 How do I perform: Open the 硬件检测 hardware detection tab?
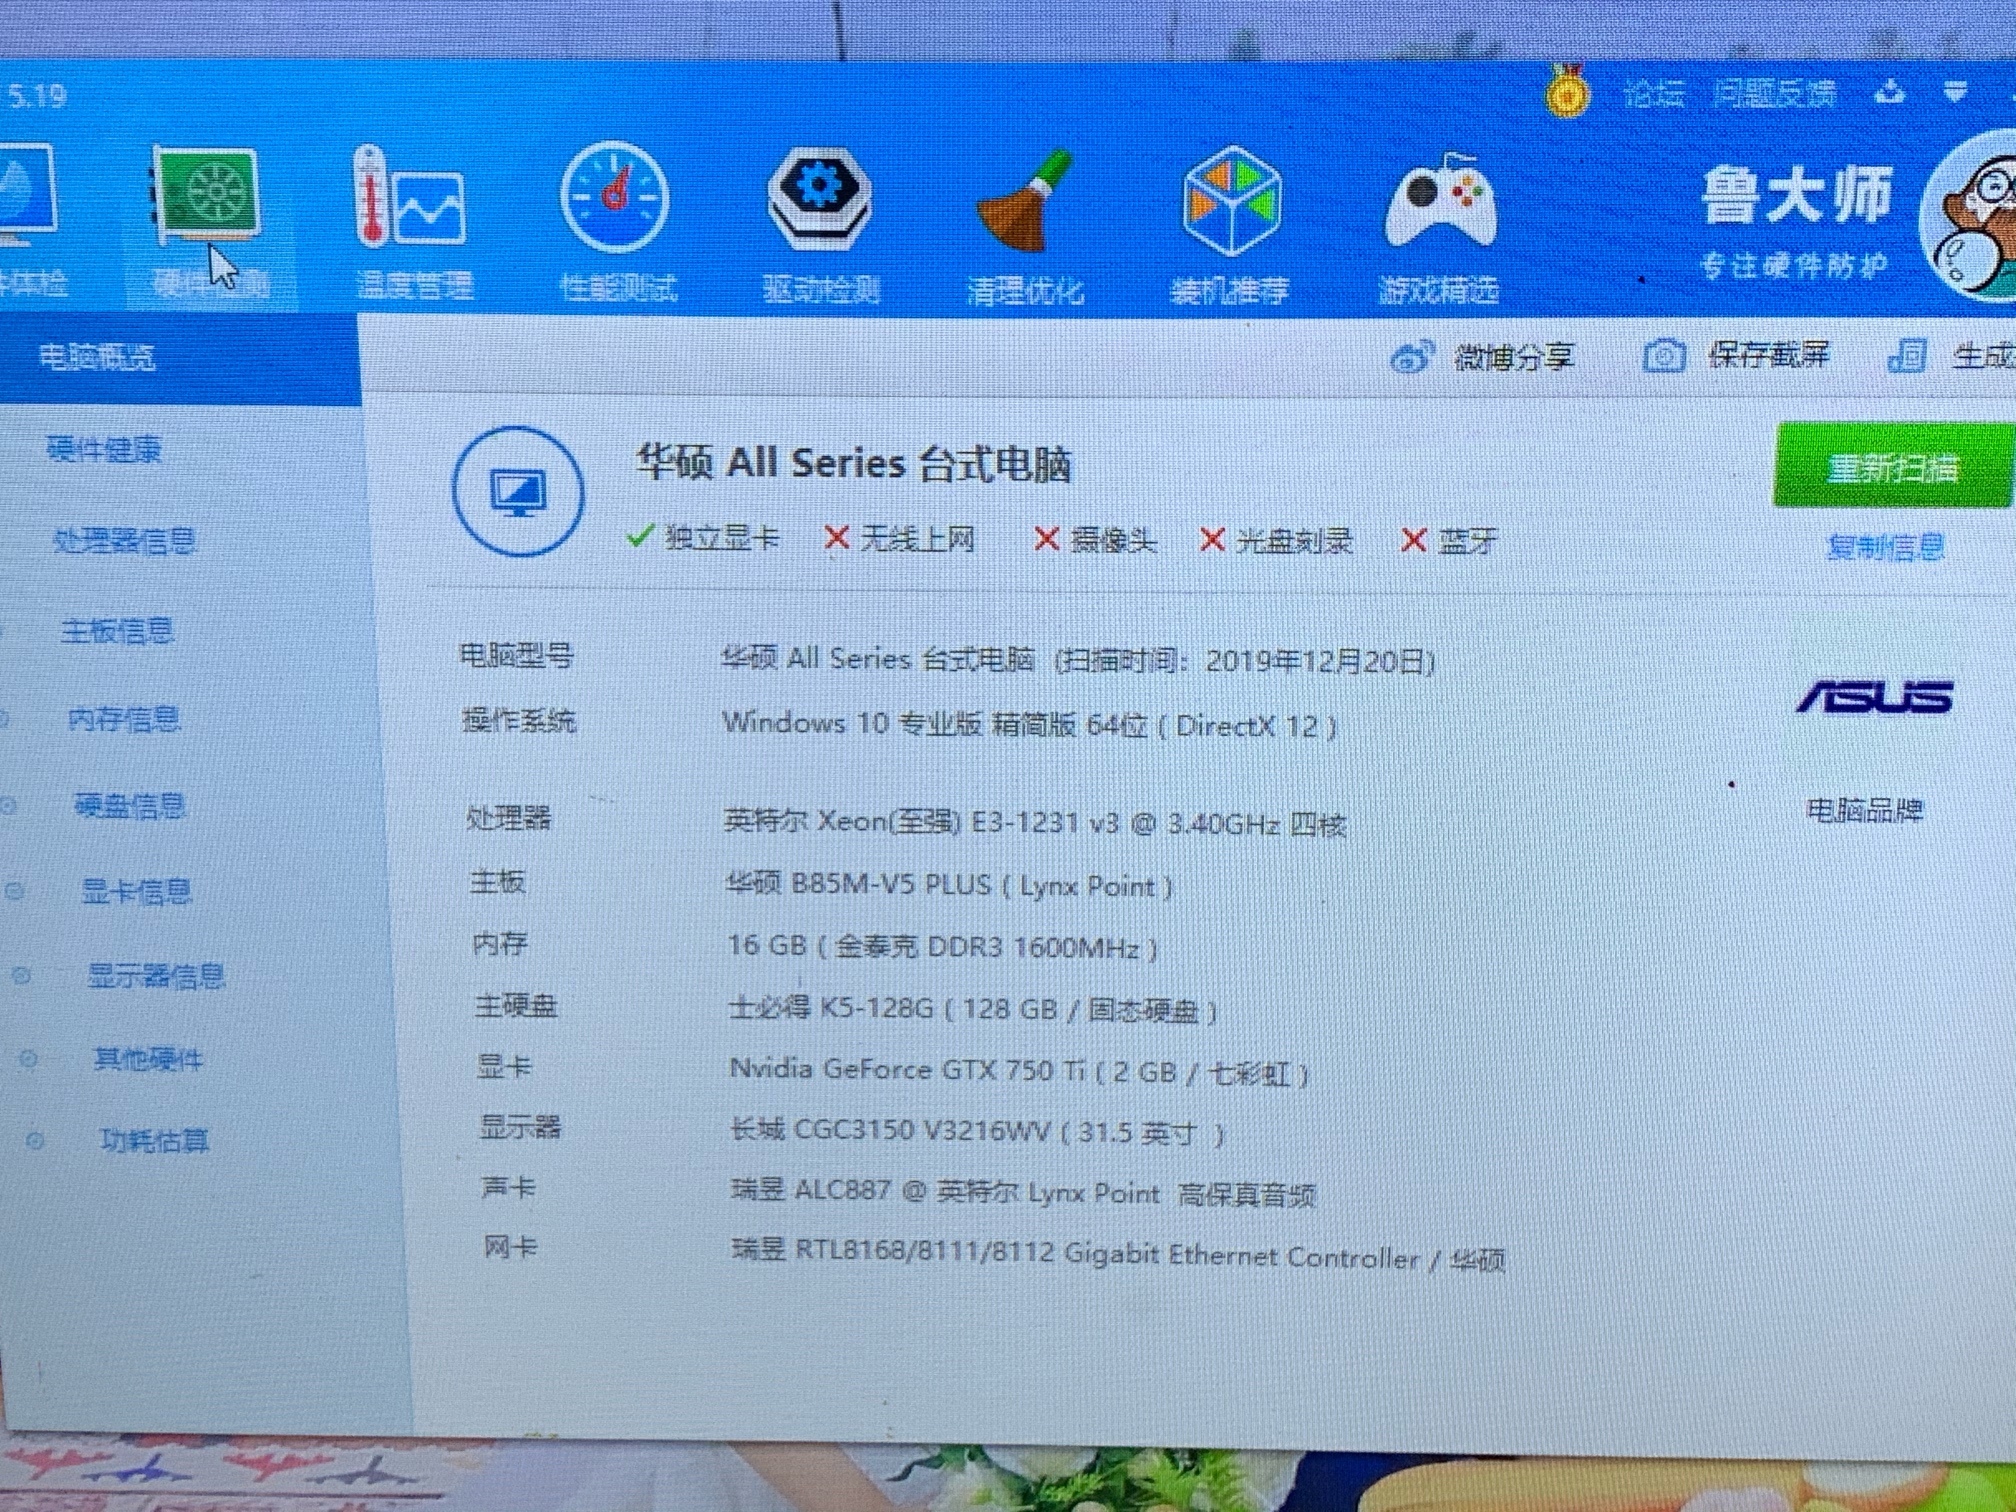click(x=209, y=222)
